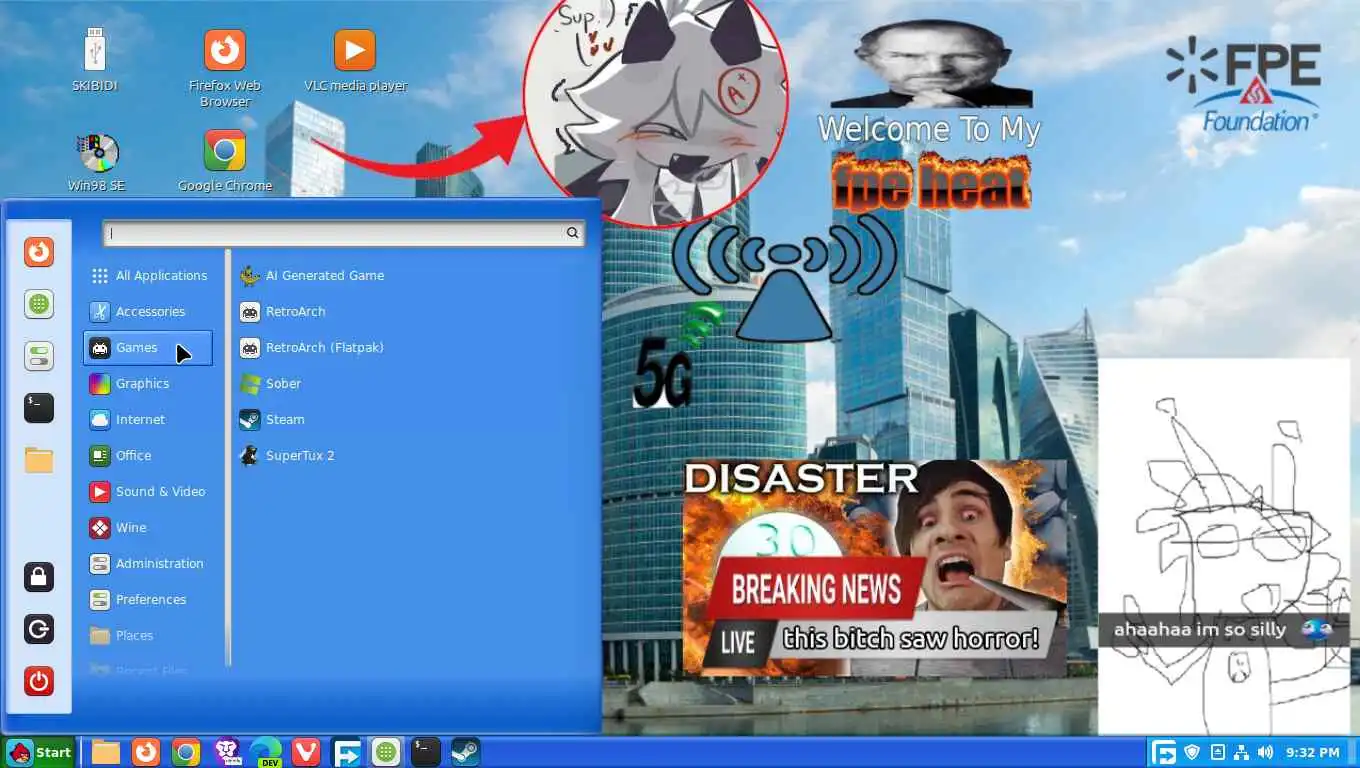This screenshot has width=1360, height=768.
Task: Launch Brave browser lion icon on the taskbar
Action: pyautogui.click(x=227, y=752)
